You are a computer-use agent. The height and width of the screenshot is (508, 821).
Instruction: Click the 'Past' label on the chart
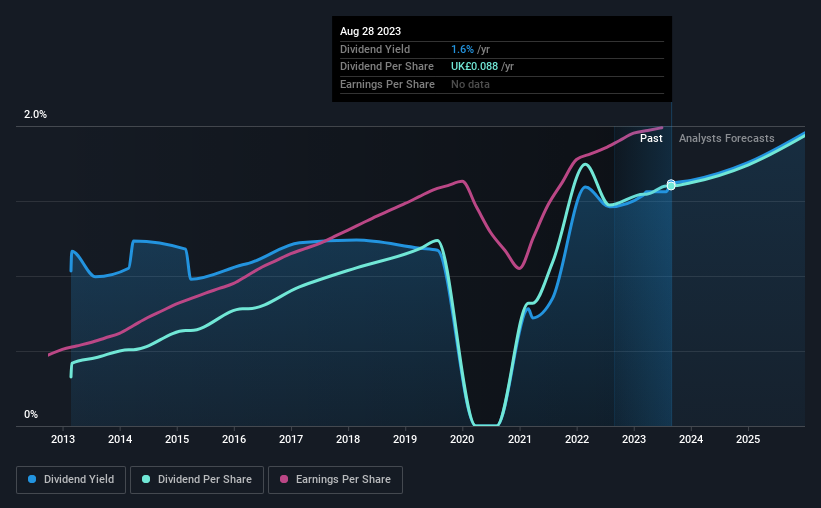coord(651,138)
